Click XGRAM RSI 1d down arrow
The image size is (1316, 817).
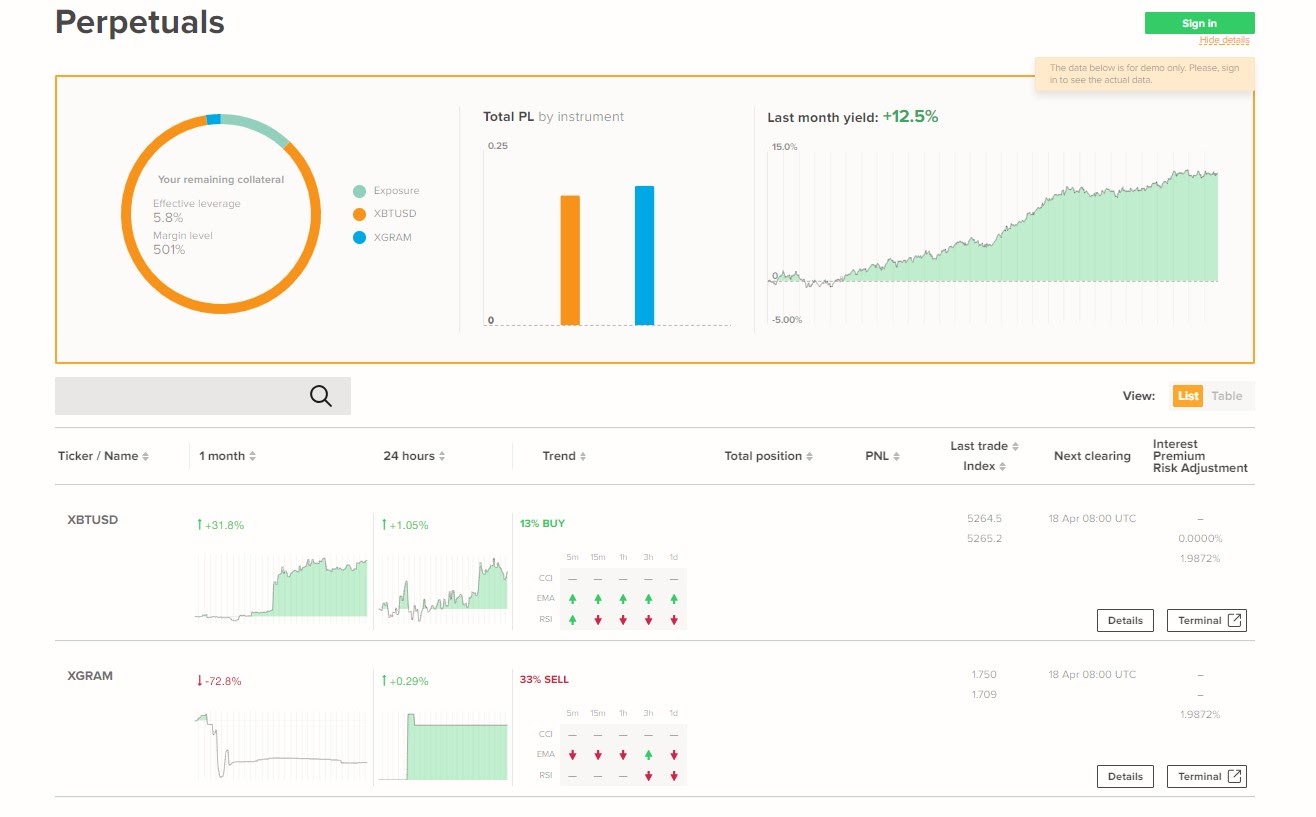point(674,776)
